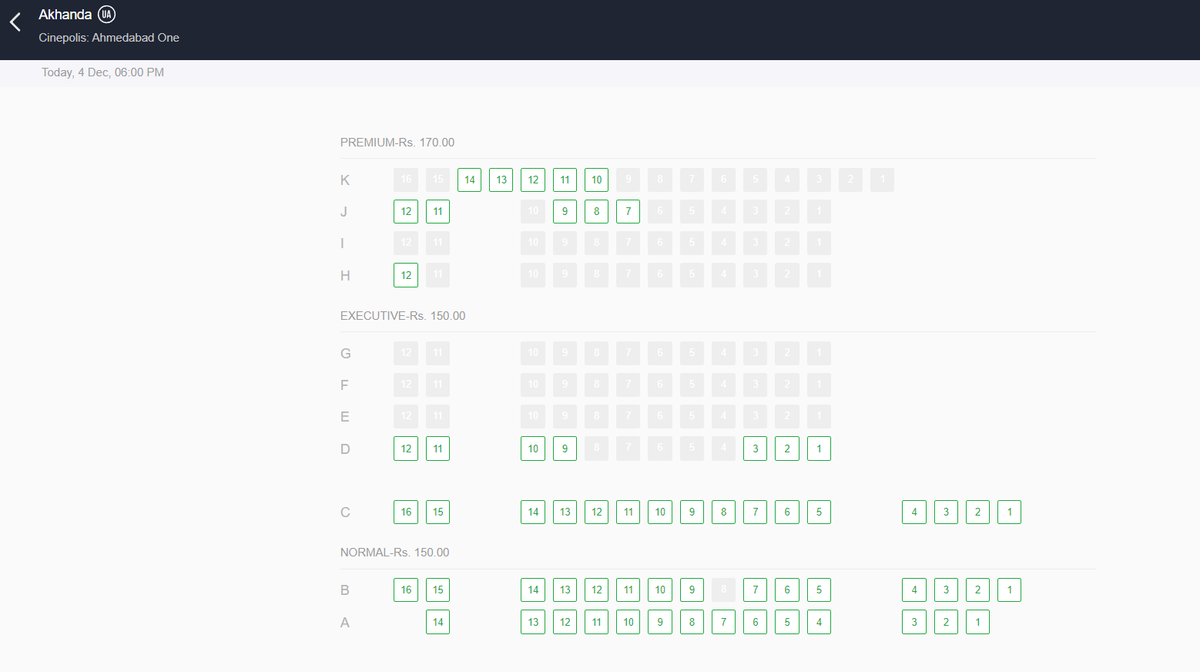Screen dimensions: 1200x672
Task: Select seat 11 in row D
Action: (x=438, y=449)
